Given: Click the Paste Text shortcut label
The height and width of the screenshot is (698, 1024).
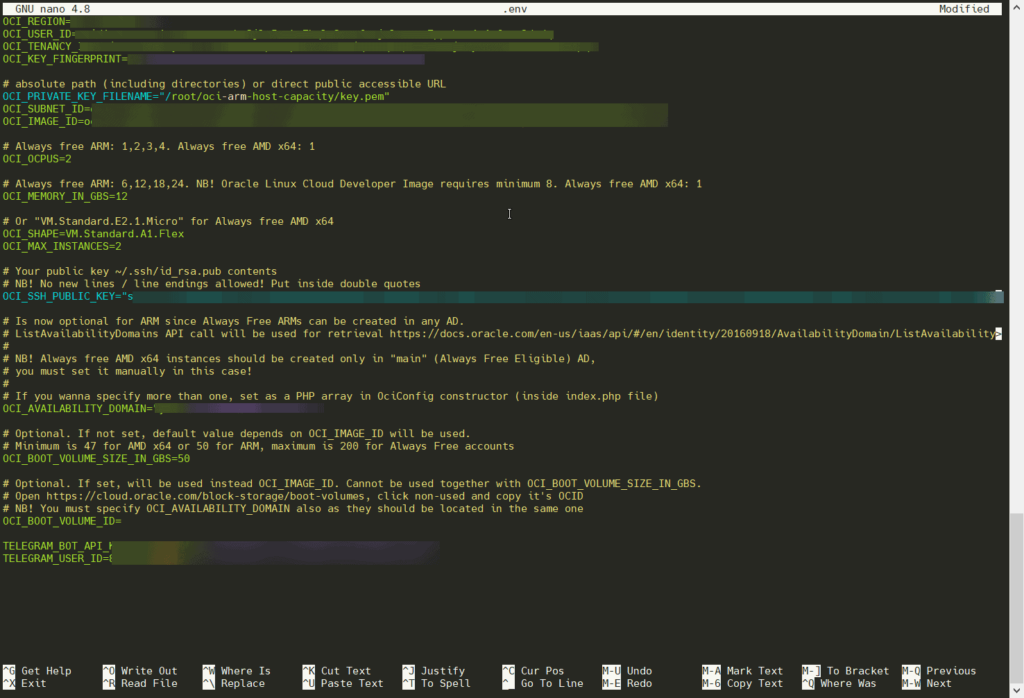Looking at the screenshot, I should click(352, 683).
